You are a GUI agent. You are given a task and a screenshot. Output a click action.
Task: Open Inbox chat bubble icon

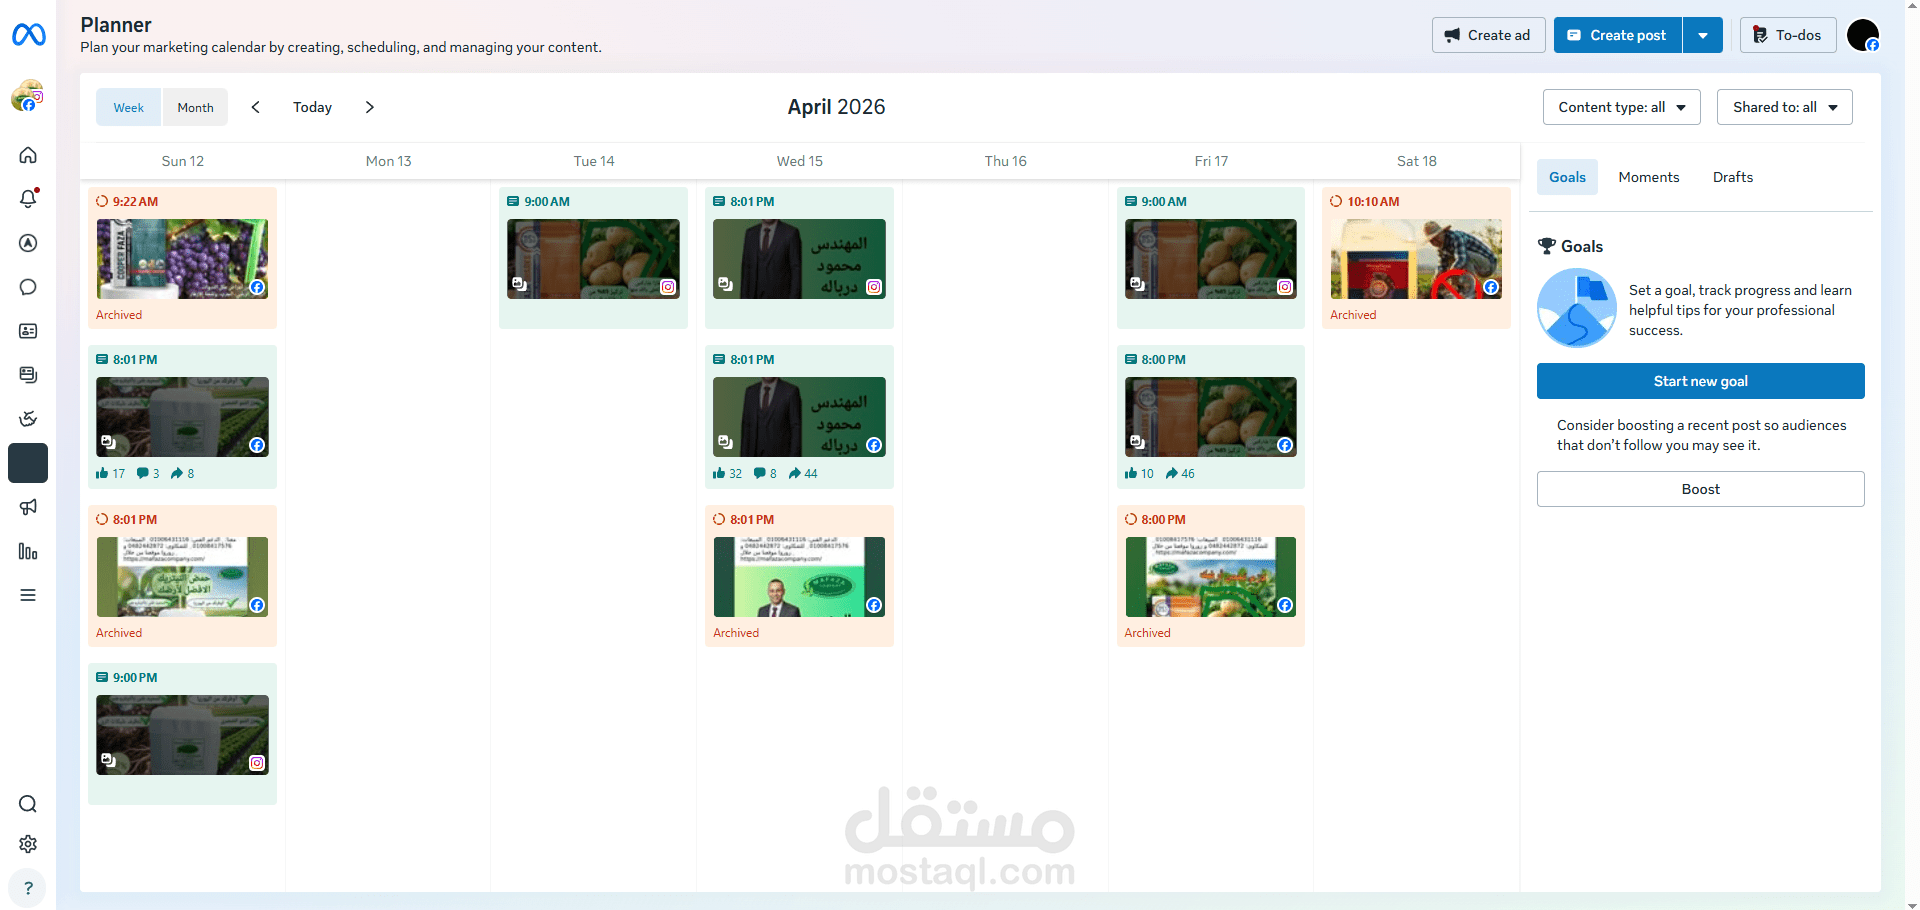28,287
